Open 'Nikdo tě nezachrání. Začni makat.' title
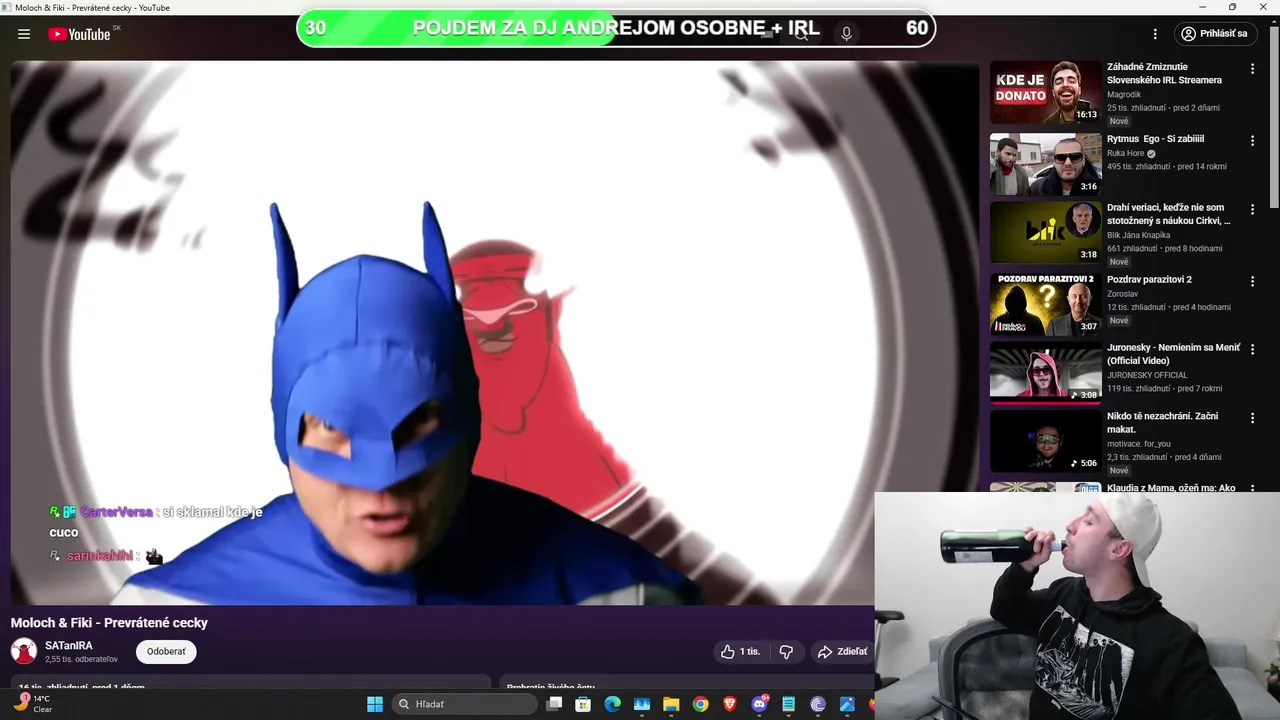 pos(1162,422)
